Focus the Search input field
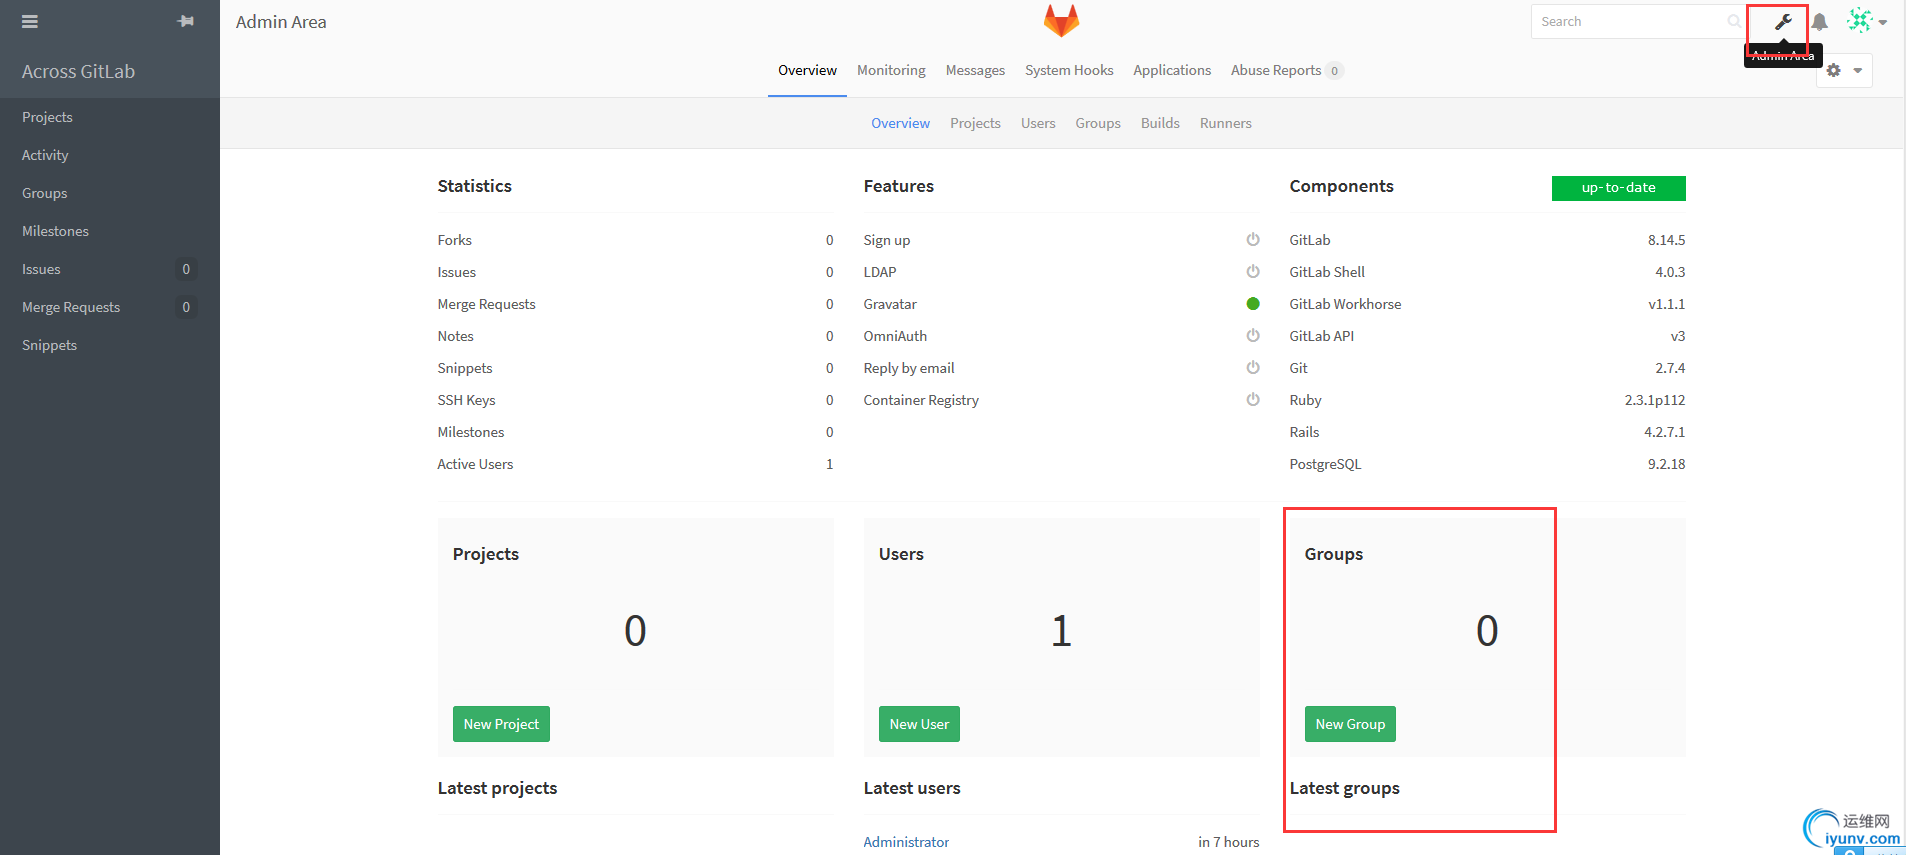 click(x=1638, y=21)
